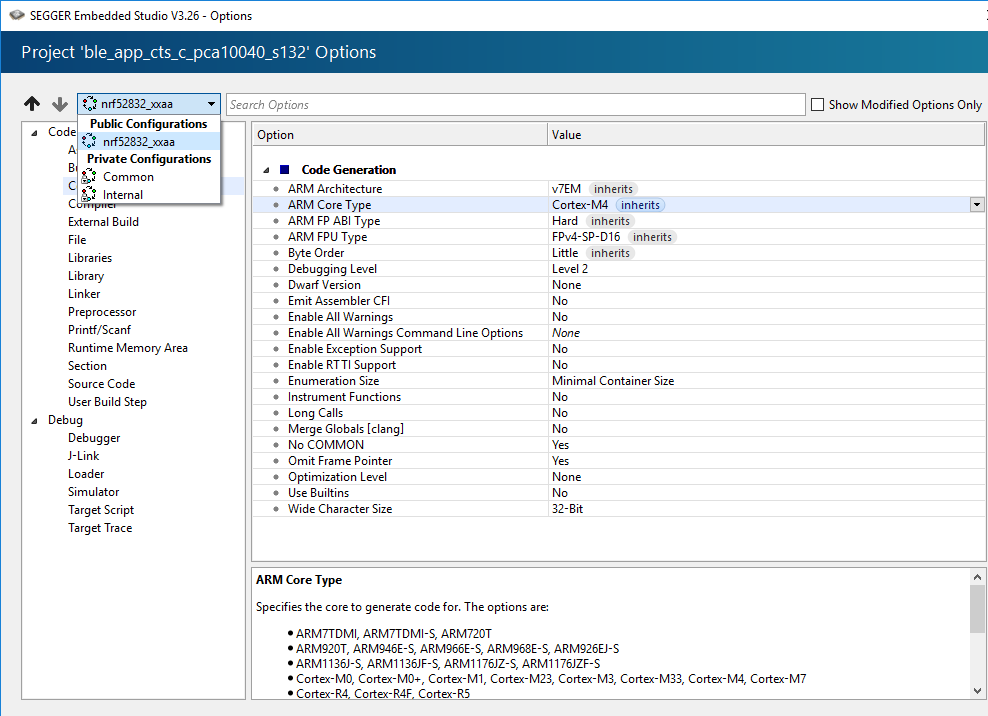Select Library in the options tree
Image resolution: width=988 pixels, height=716 pixels.
(x=86, y=276)
